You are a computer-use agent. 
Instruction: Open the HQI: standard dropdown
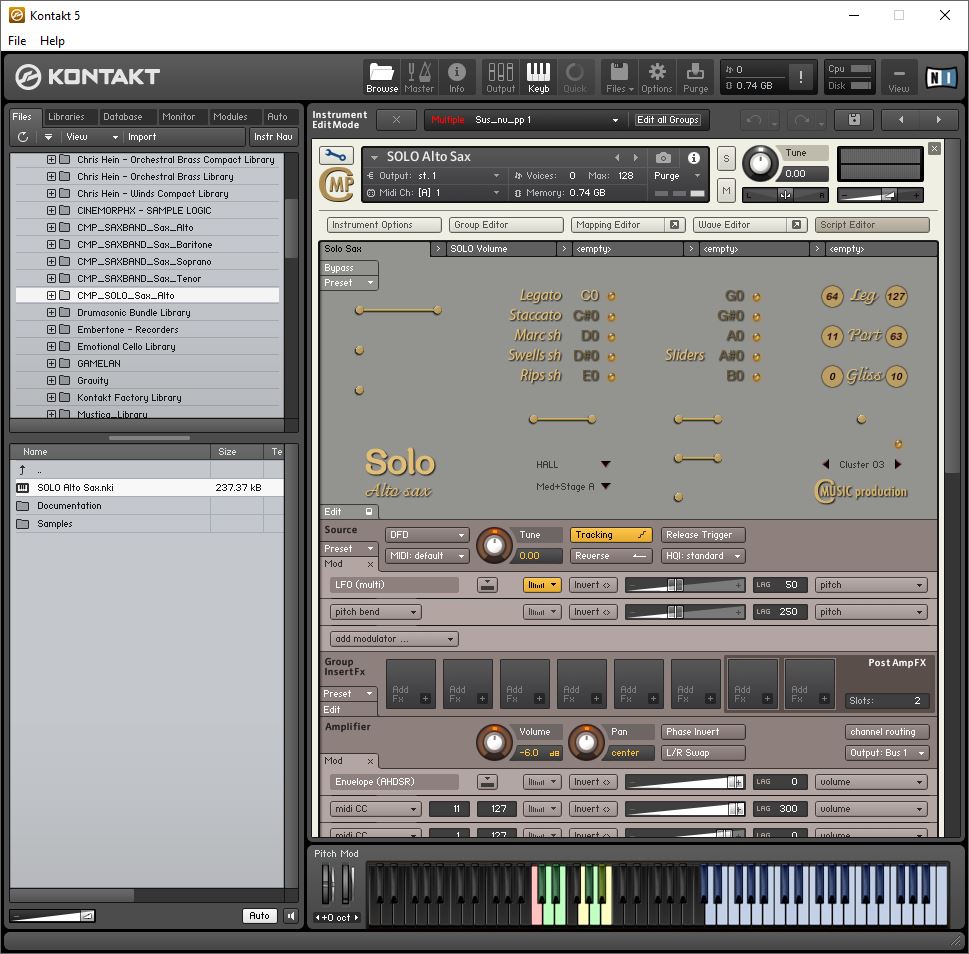click(703, 555)
